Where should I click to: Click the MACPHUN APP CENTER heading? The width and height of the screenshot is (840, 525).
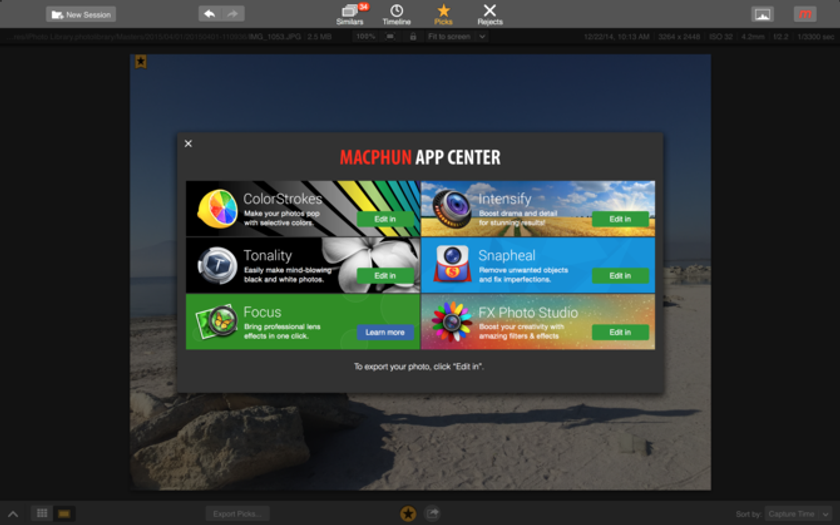pyautogui.click(x=420, y=157)
